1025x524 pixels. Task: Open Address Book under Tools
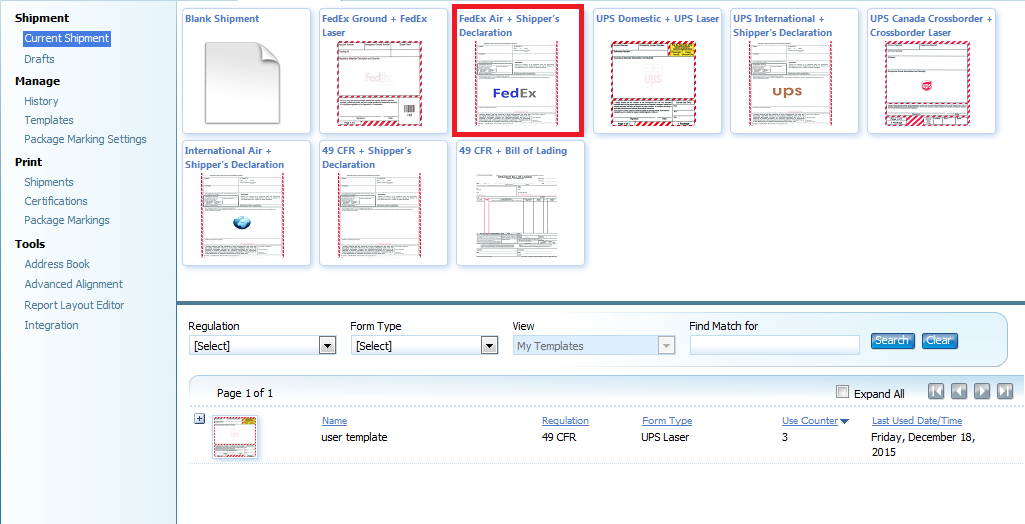(x=57, y=264)
